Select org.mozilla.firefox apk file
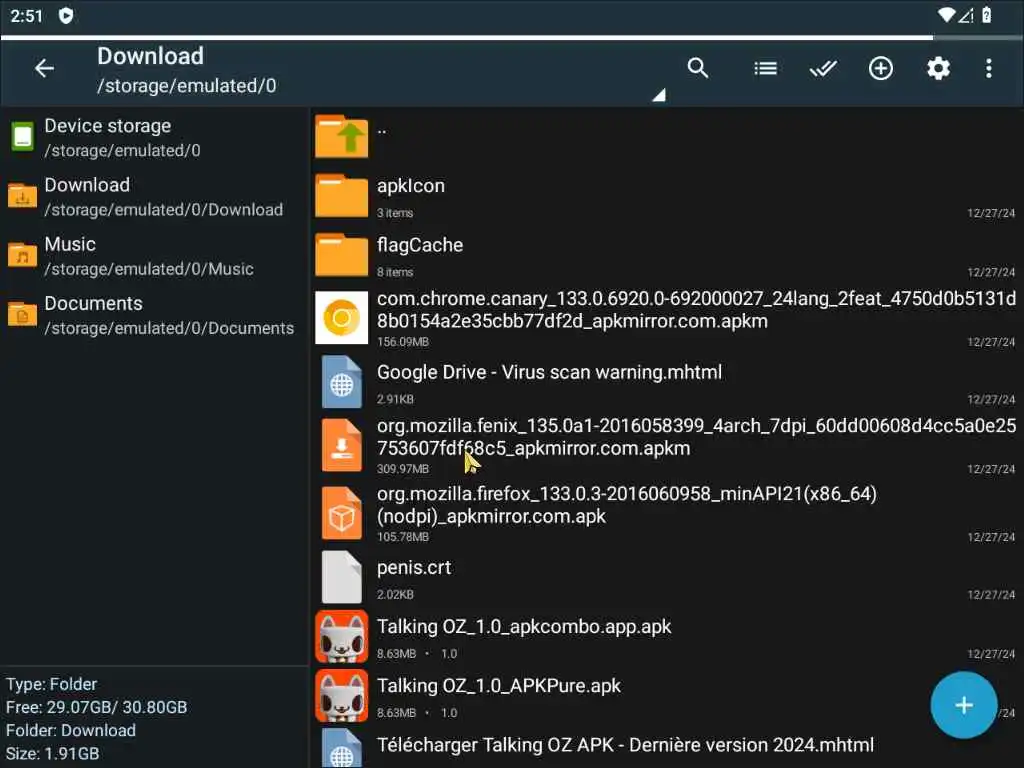The image size is (1024, 768). tap(666, 515)
